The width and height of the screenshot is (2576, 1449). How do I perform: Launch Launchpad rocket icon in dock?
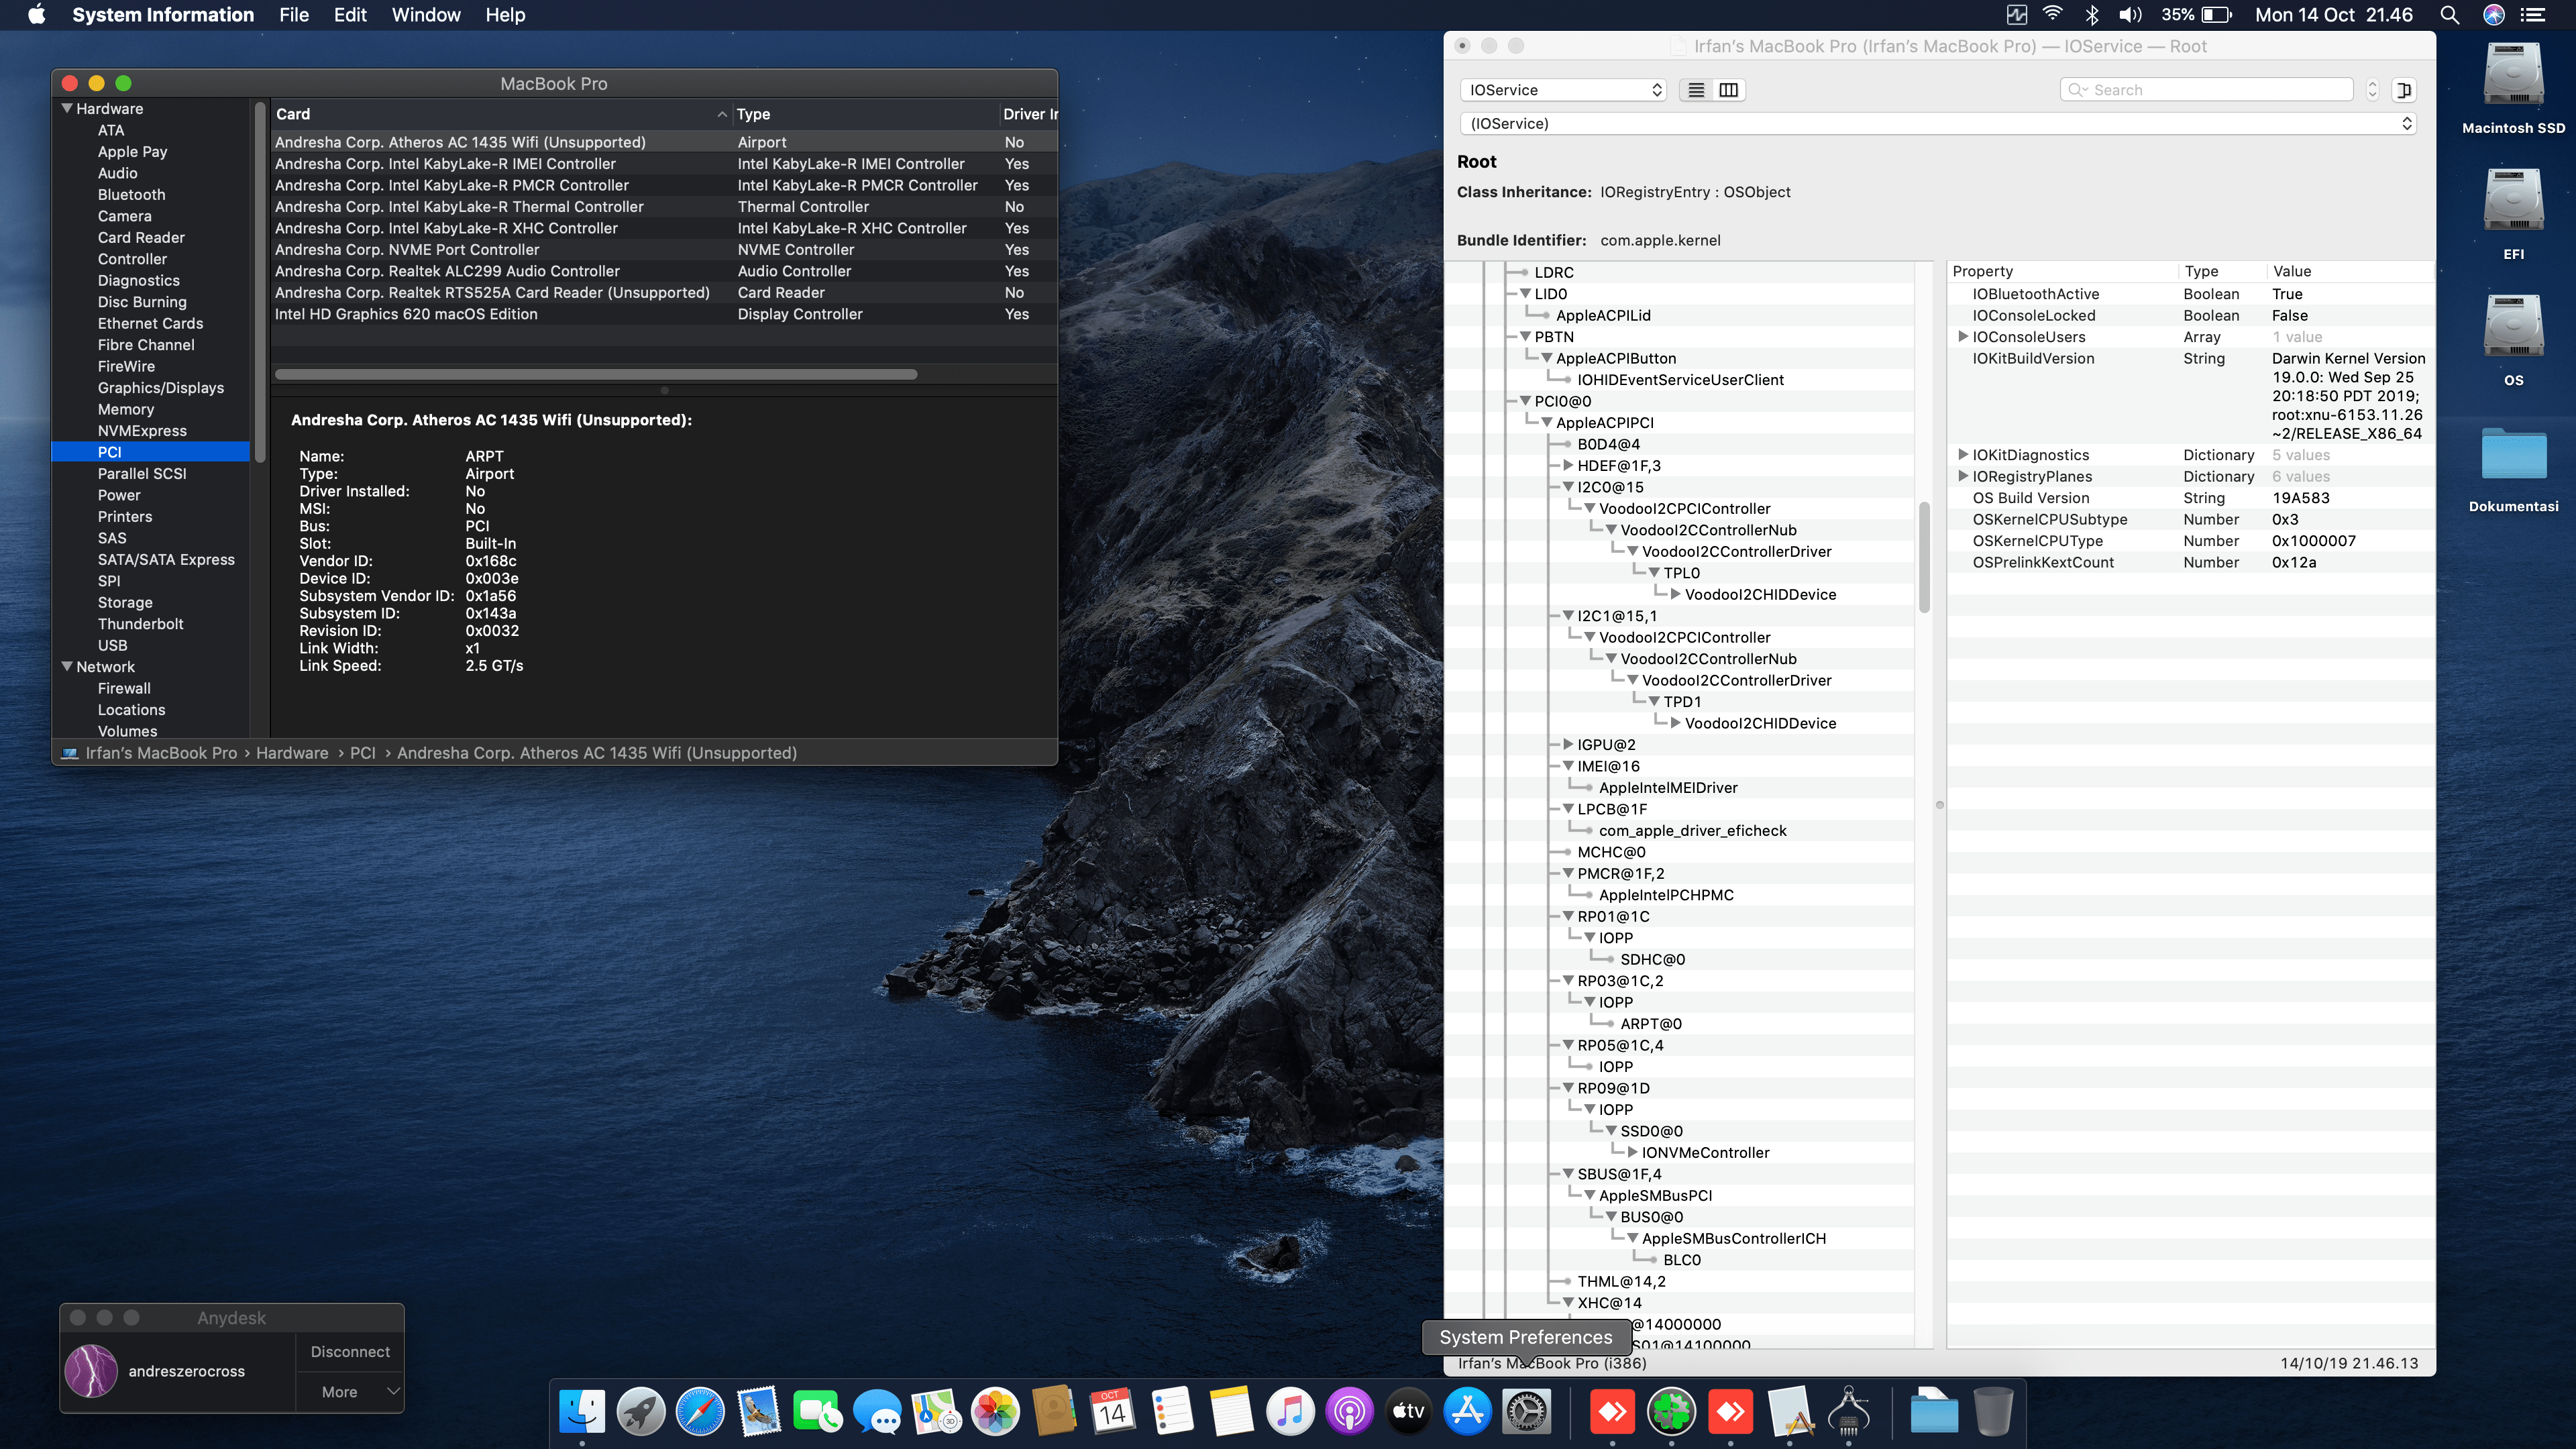pos(641,1412)
